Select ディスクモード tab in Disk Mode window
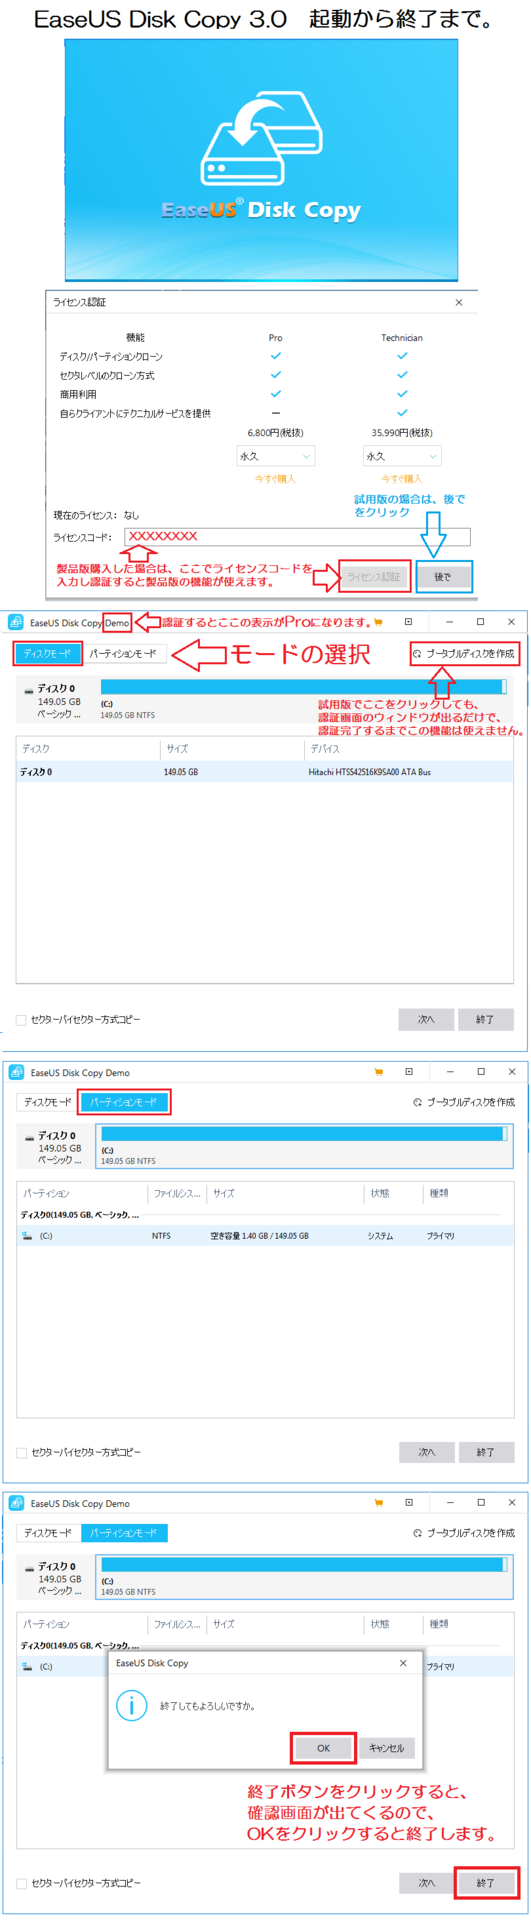The width and height of the screenshot is (531, 1920). pyautogui.click(x=48, y=653)
